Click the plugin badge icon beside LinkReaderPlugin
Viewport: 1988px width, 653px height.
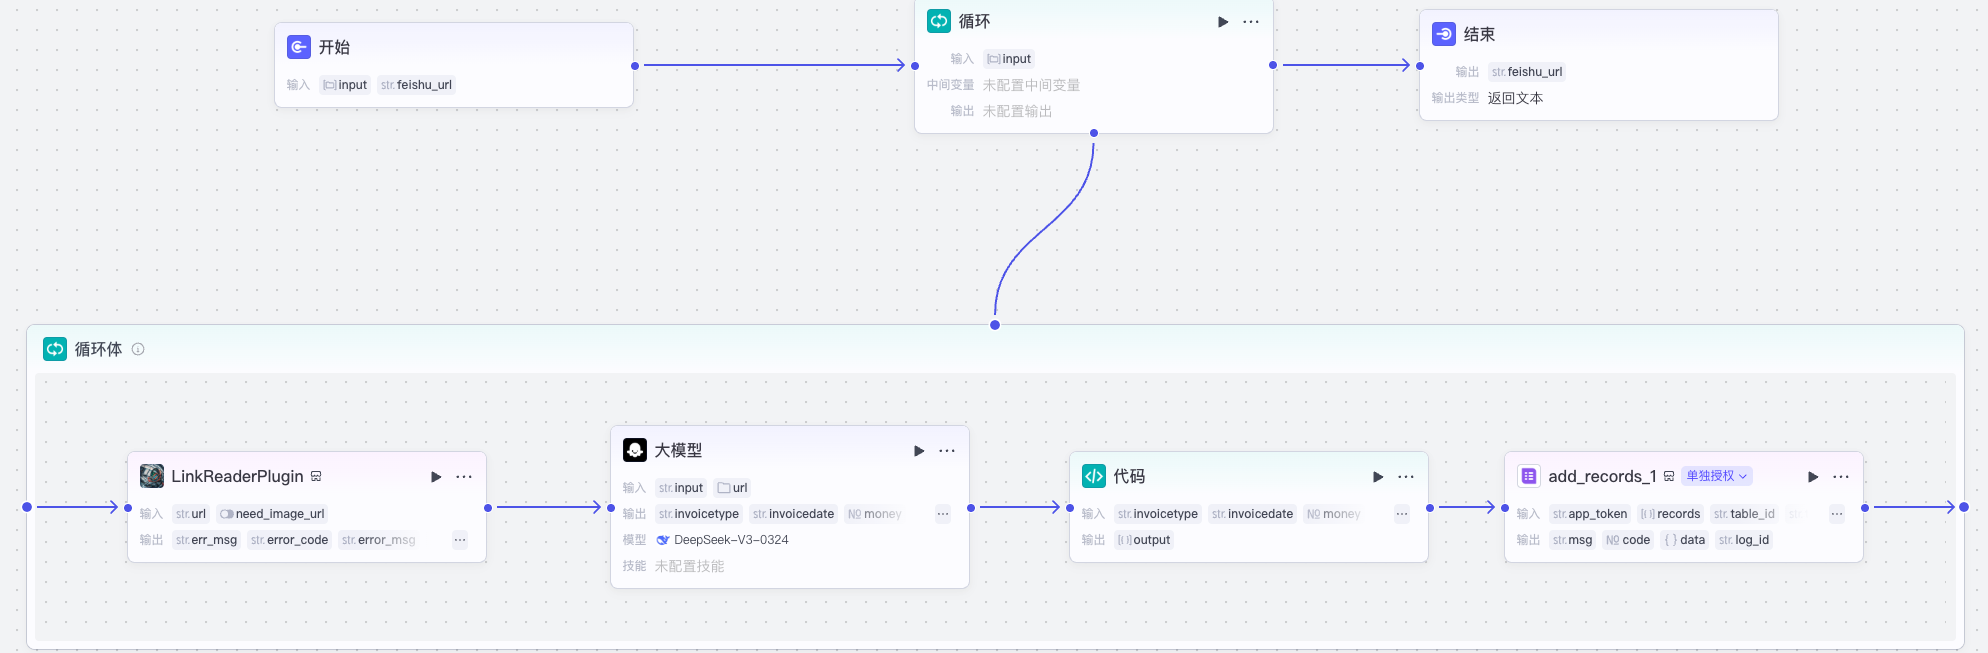pyautogui.click(x=316, y=476)
